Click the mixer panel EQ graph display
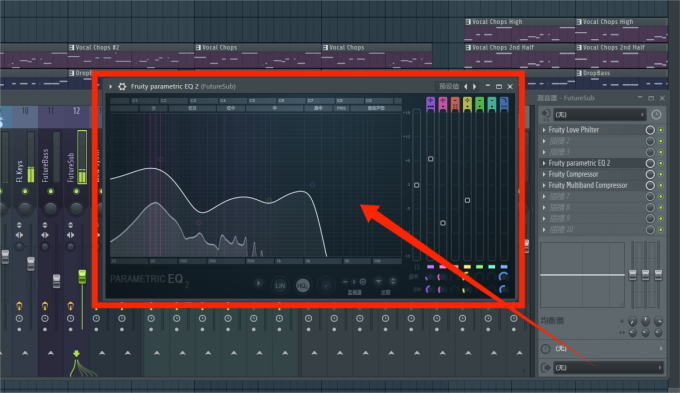The height and width of the screenshot is (393, 680). 582,275
